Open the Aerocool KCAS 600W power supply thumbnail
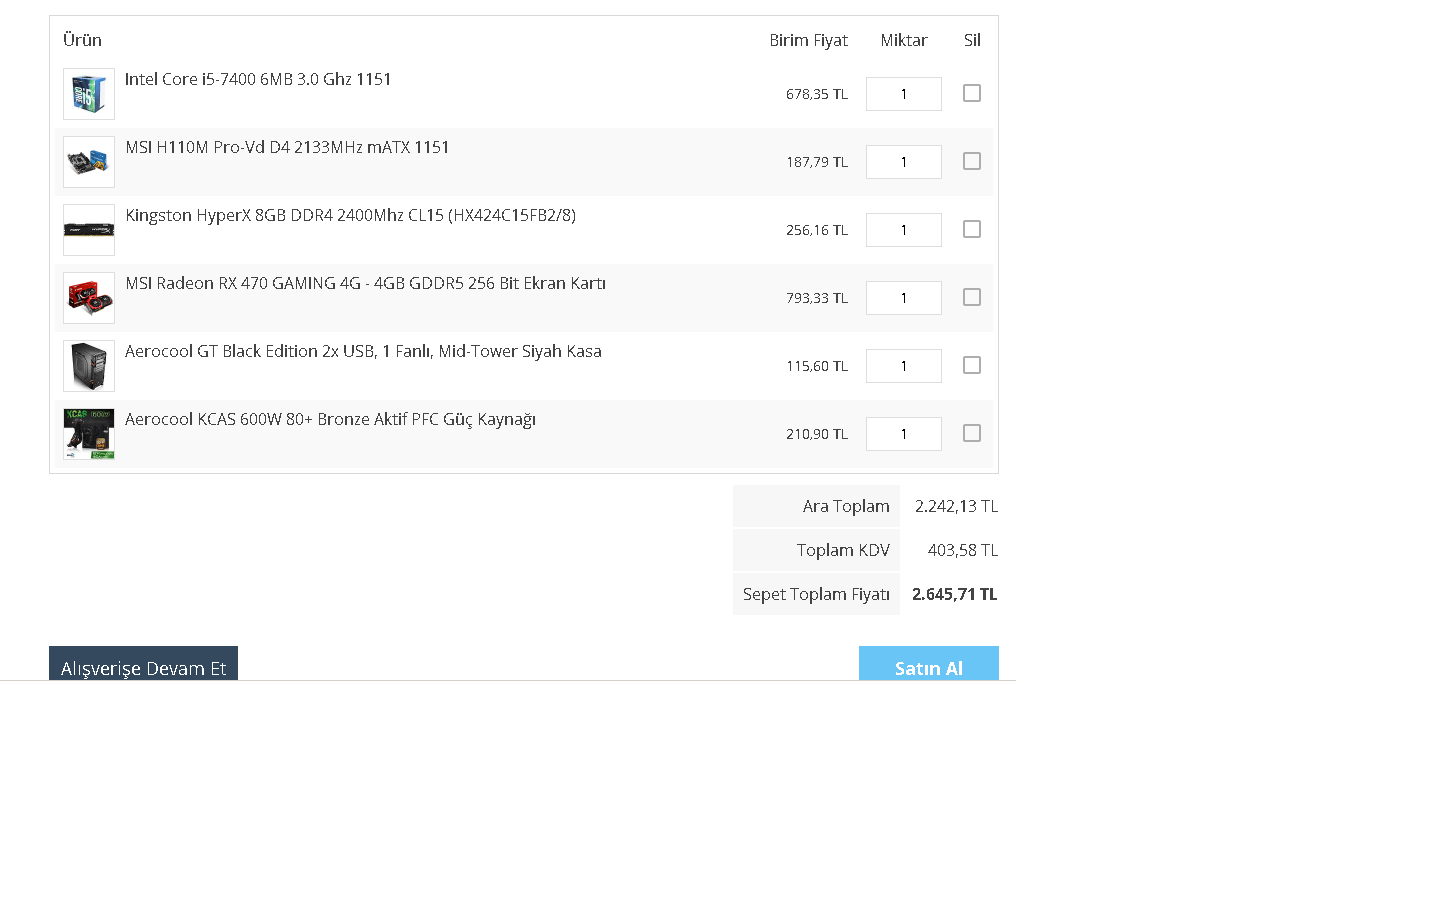Viewport: 1440px width, 900px height. click(x=89, y=434)
